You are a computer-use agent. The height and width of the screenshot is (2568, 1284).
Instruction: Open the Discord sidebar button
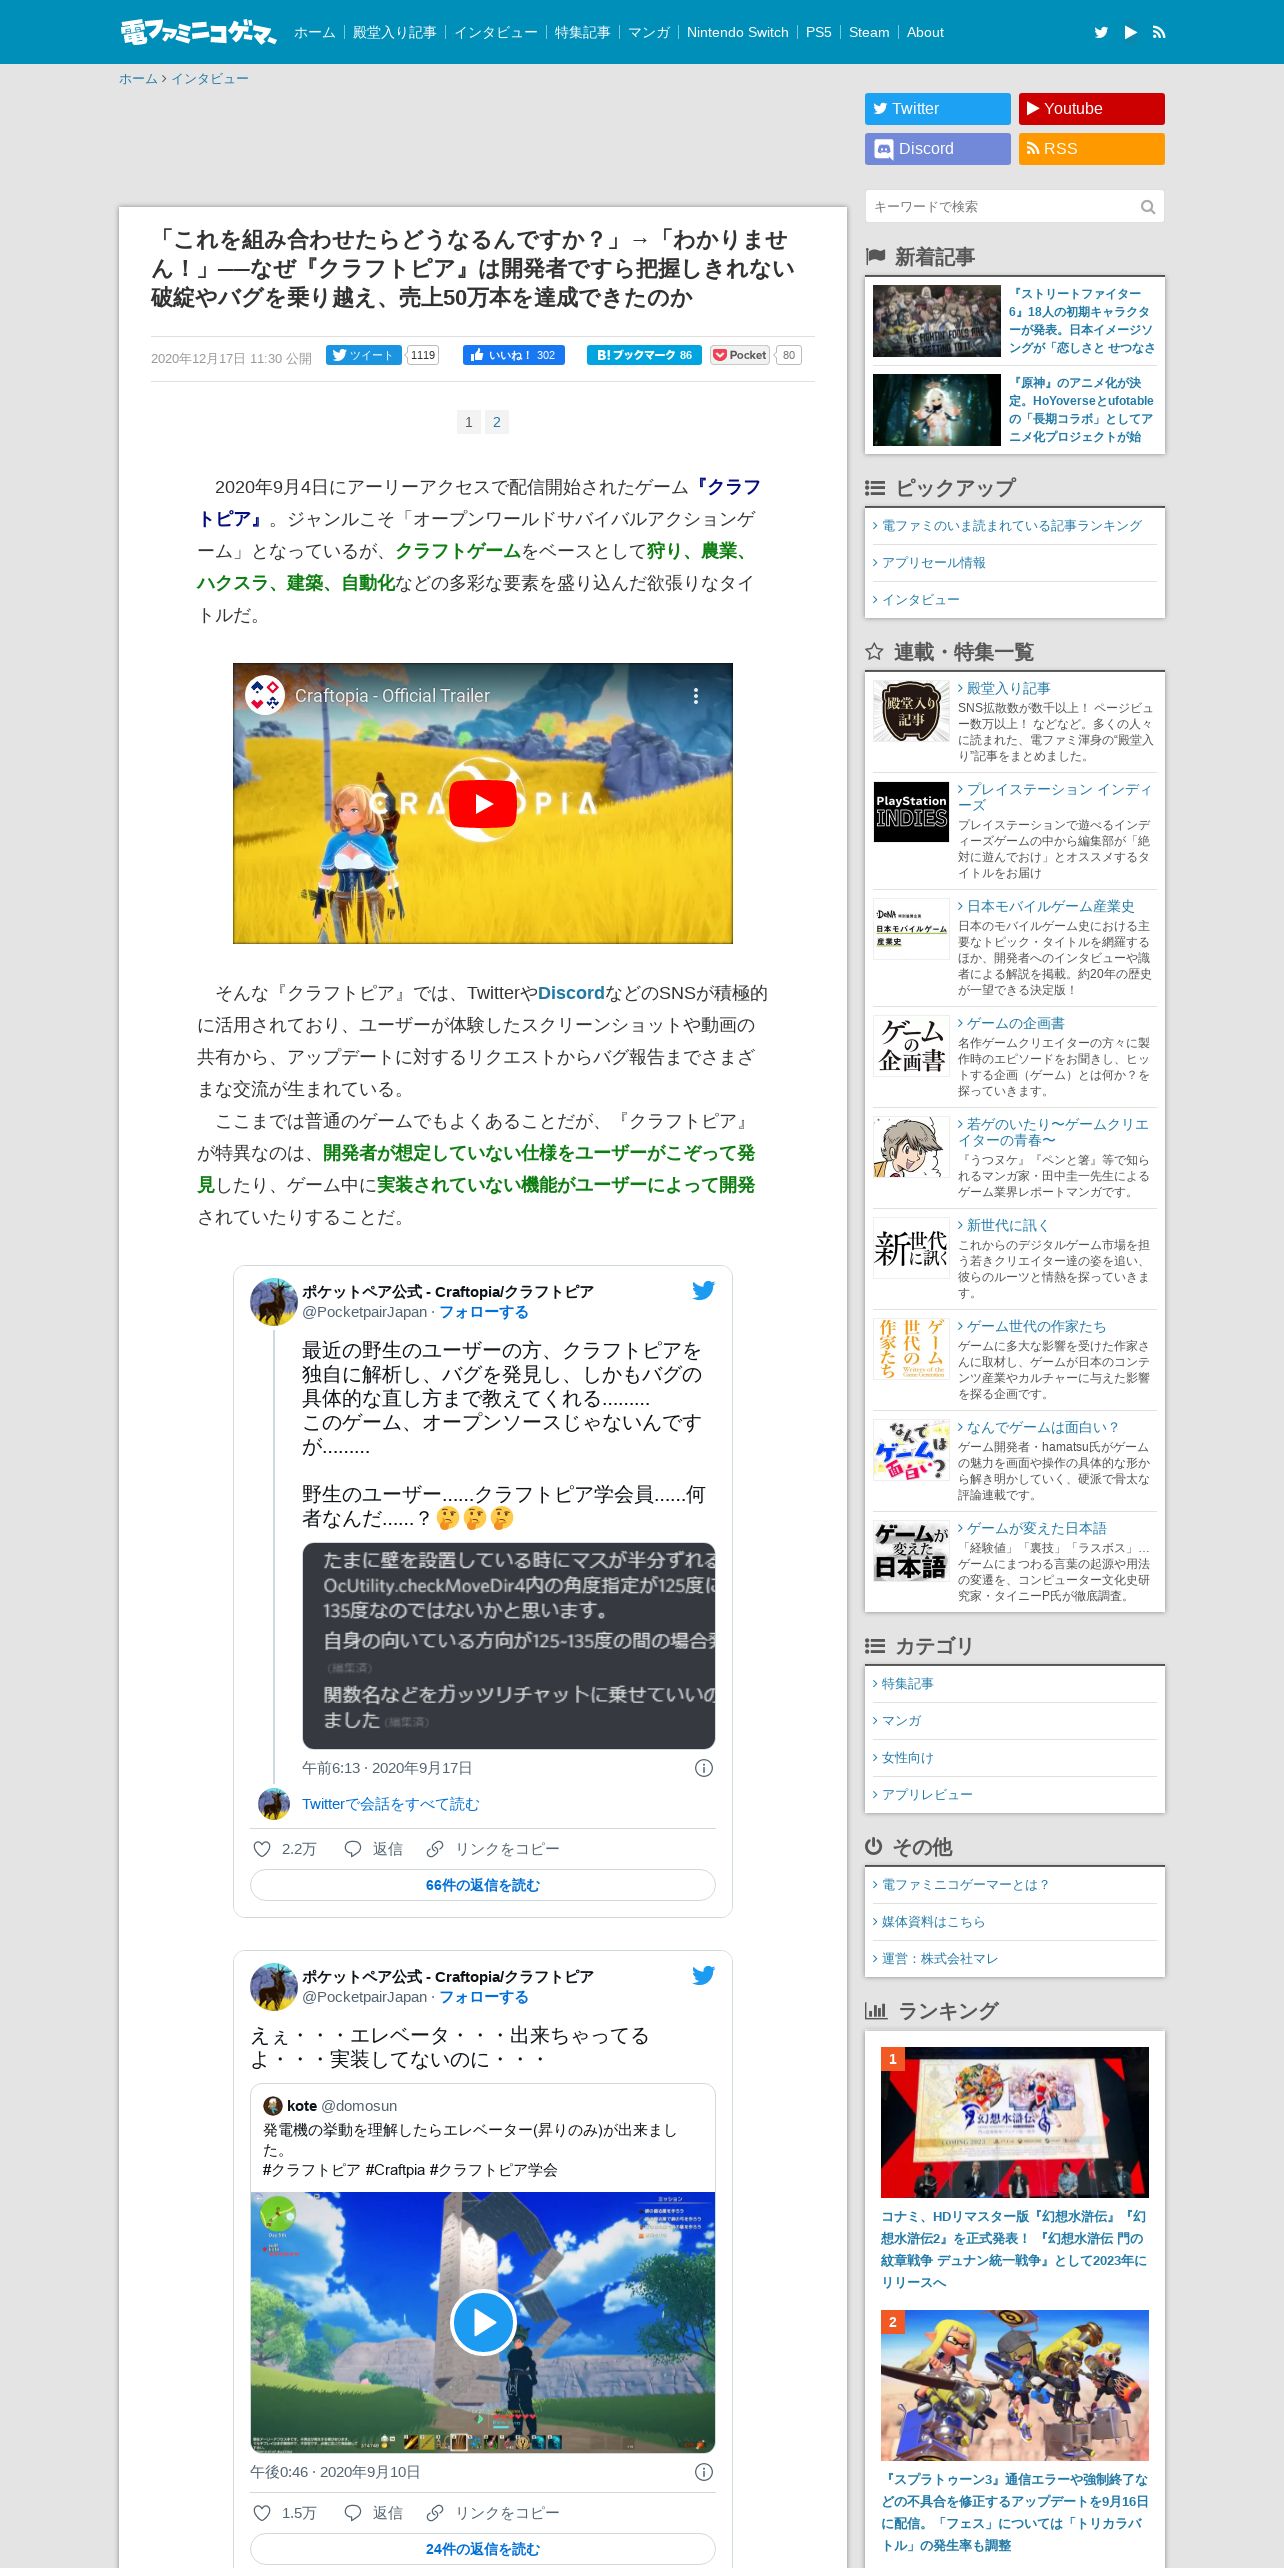click(x=938, y=149)
